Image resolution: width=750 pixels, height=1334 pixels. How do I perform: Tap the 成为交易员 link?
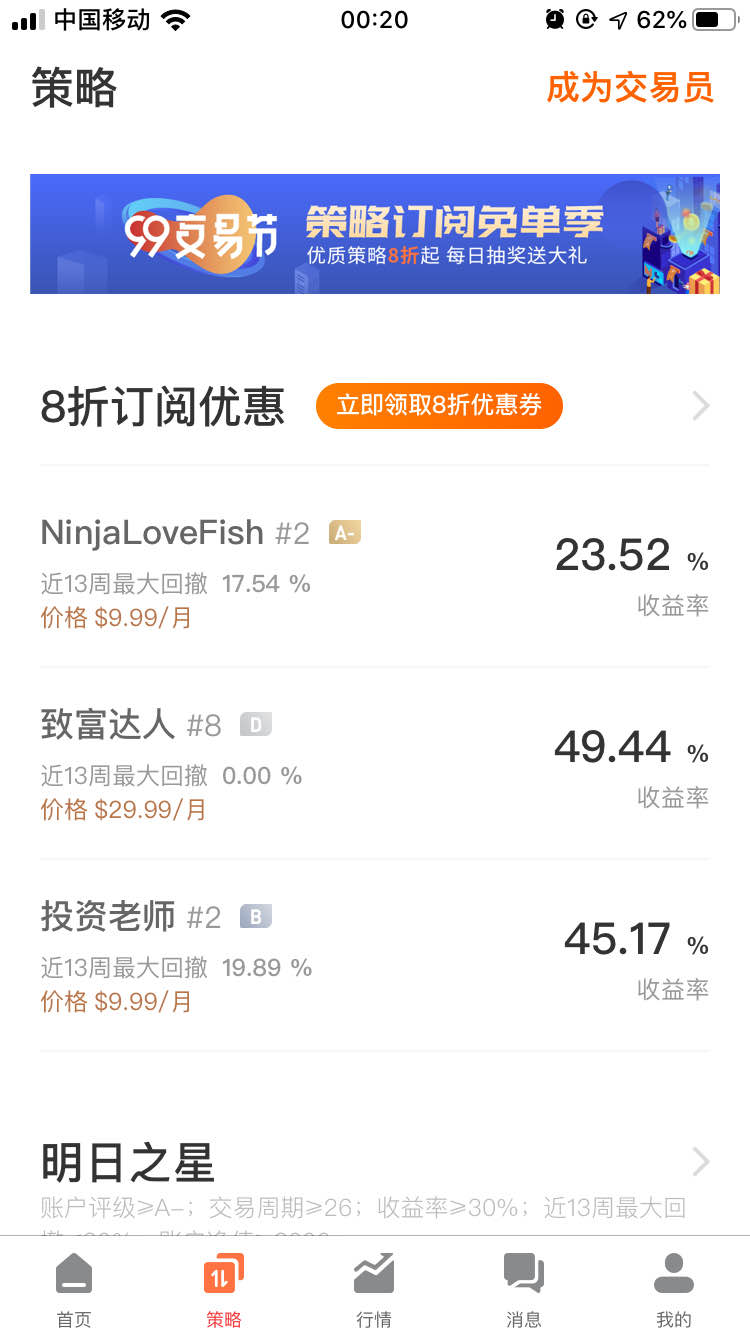click(630, 88)
